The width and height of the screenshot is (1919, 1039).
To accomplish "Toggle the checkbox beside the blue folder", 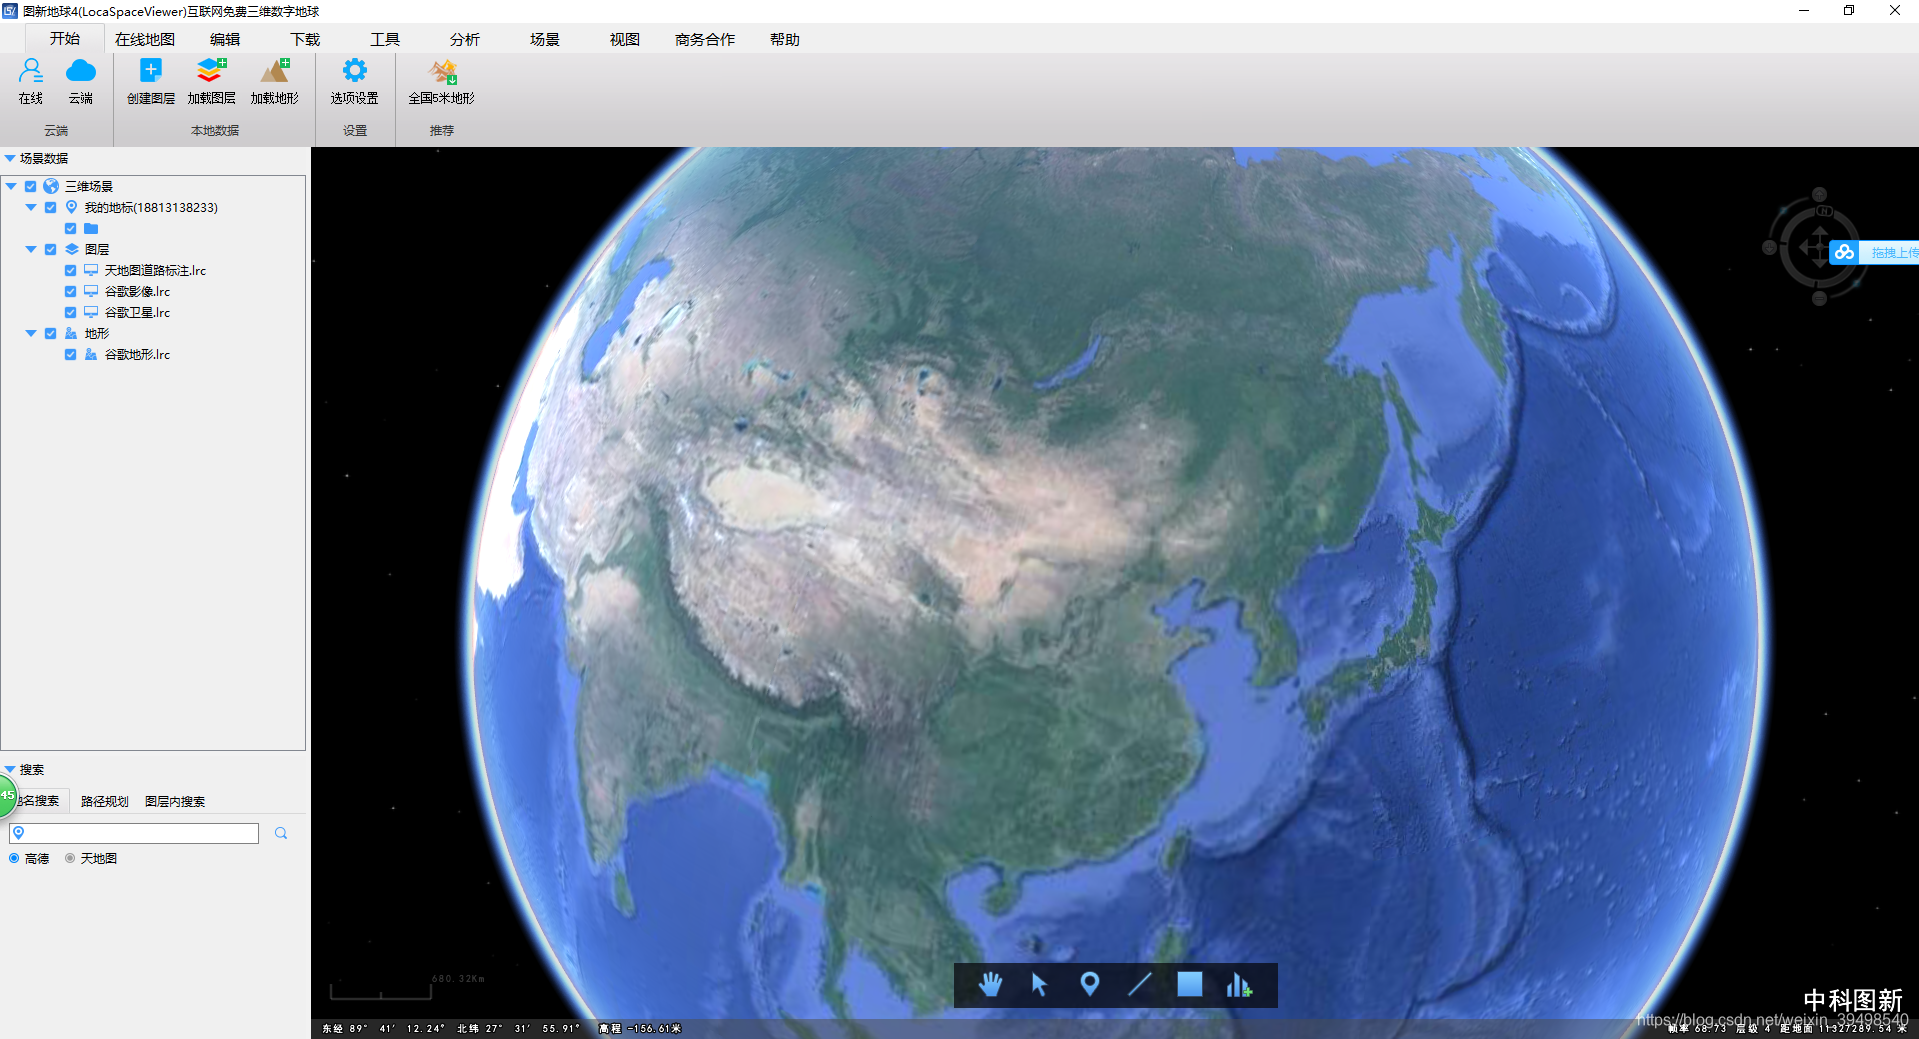I will [71, 228].
